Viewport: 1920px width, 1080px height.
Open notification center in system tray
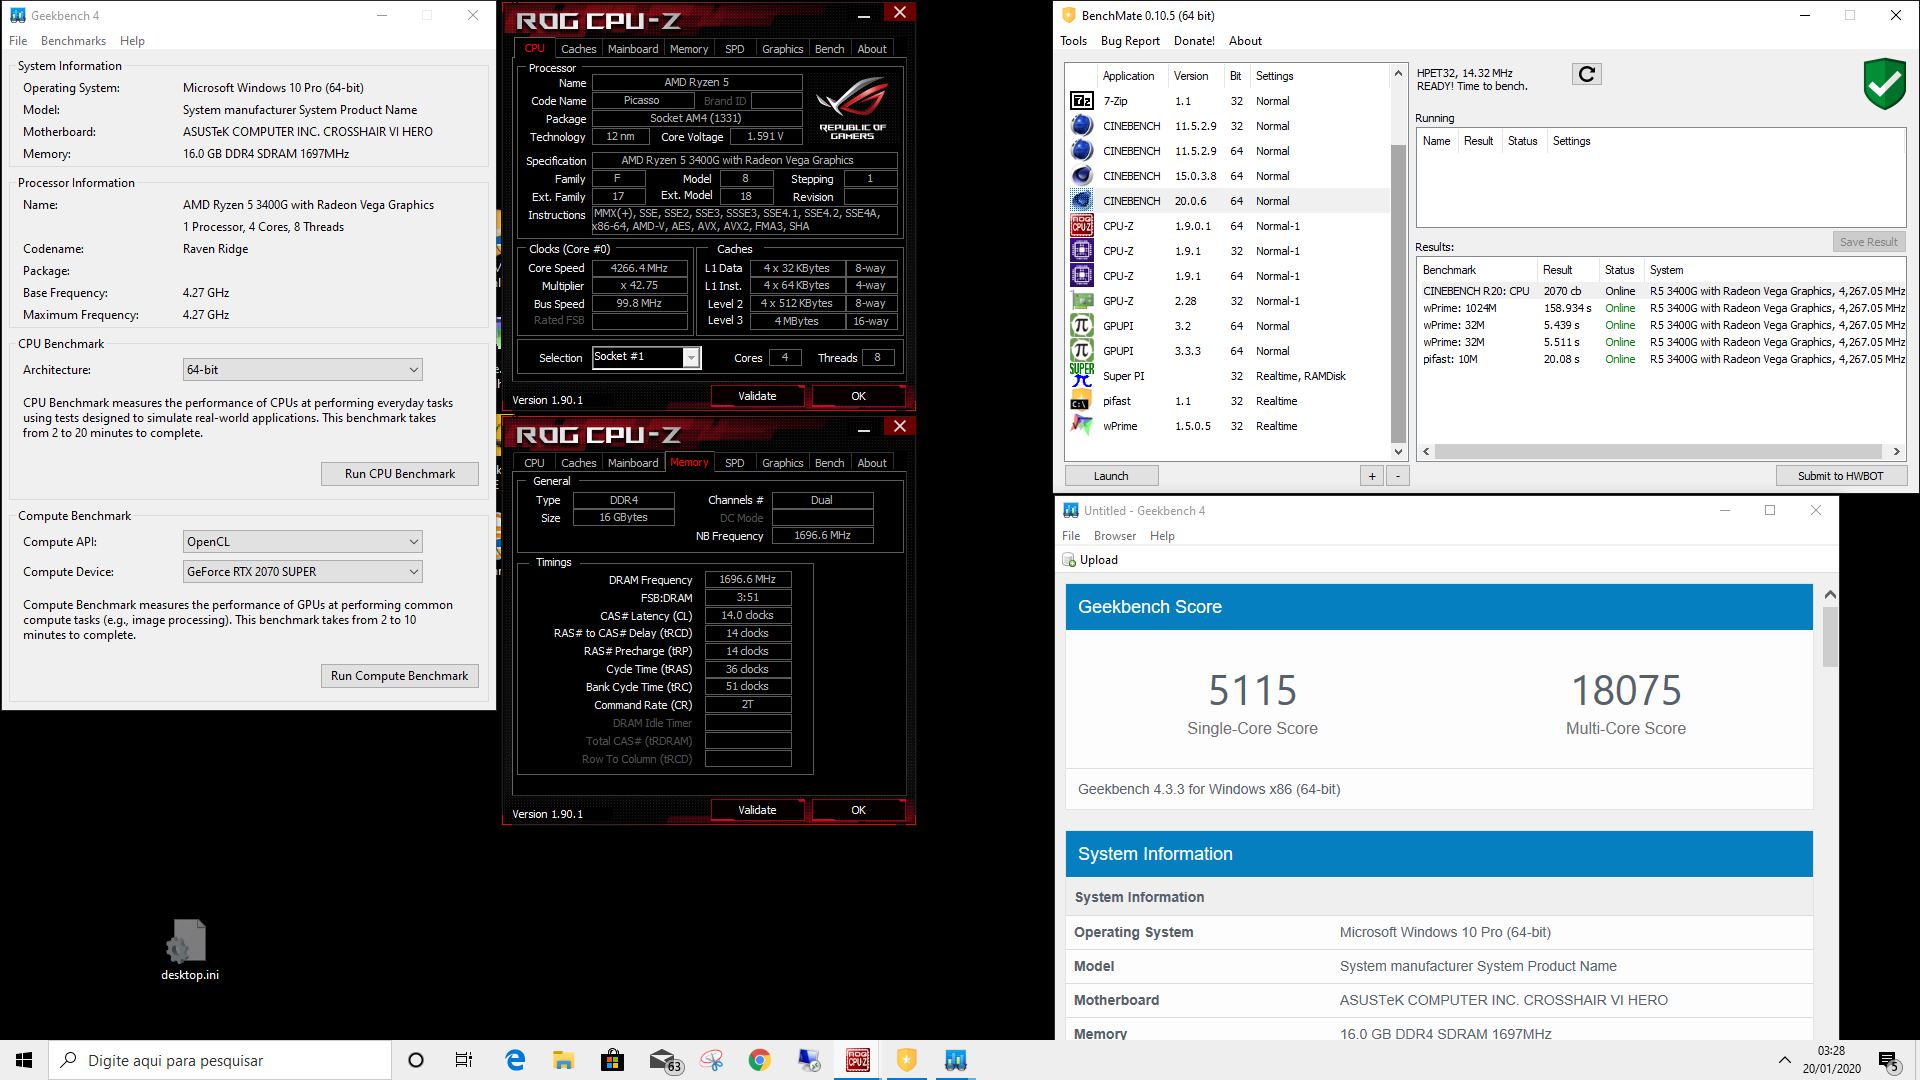click(1888, 1060)
